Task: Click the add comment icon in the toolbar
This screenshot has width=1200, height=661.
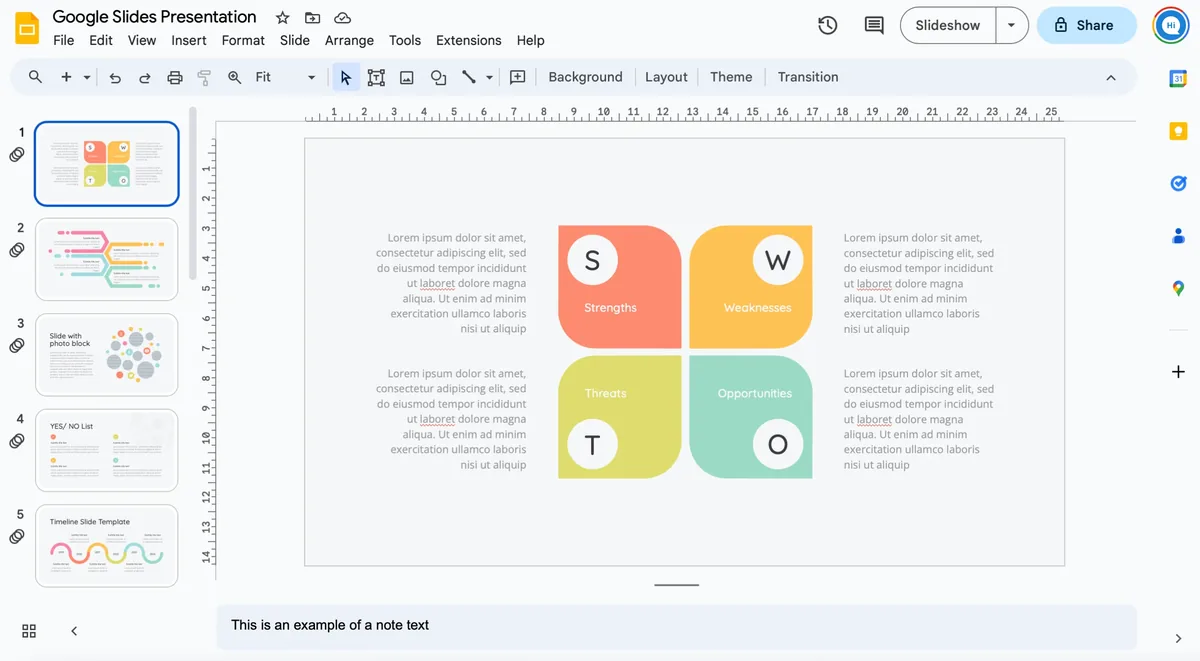Action: pos(518,77)
